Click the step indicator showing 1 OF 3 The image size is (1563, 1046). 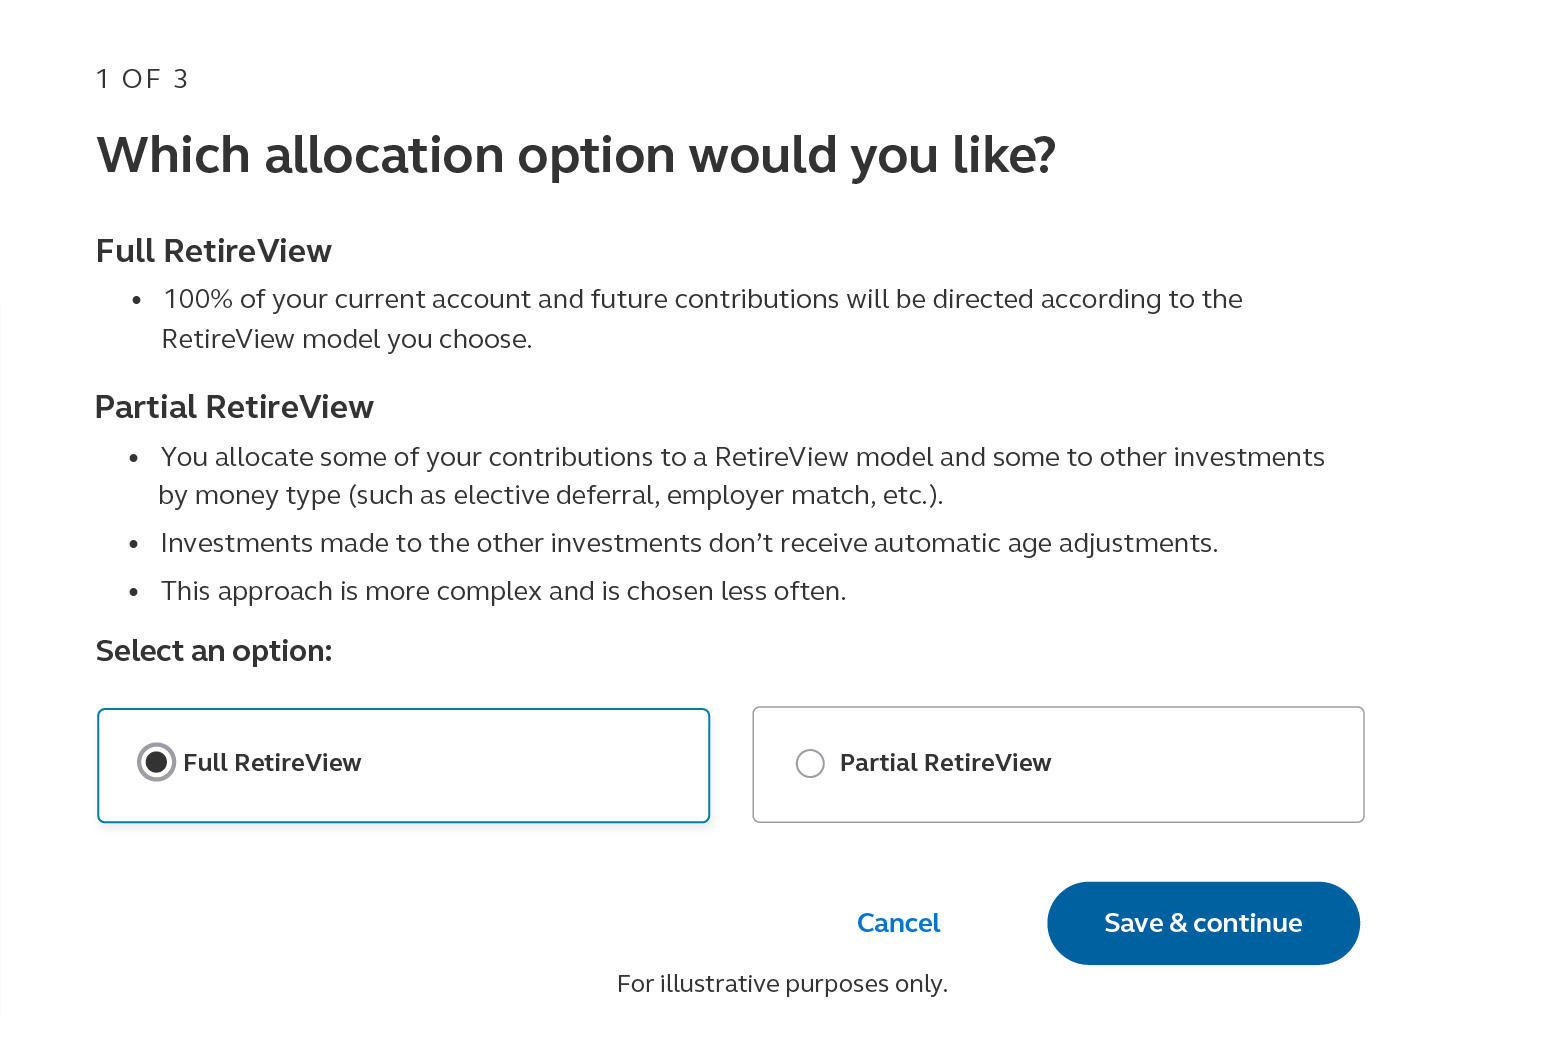(x=142, y=78)
